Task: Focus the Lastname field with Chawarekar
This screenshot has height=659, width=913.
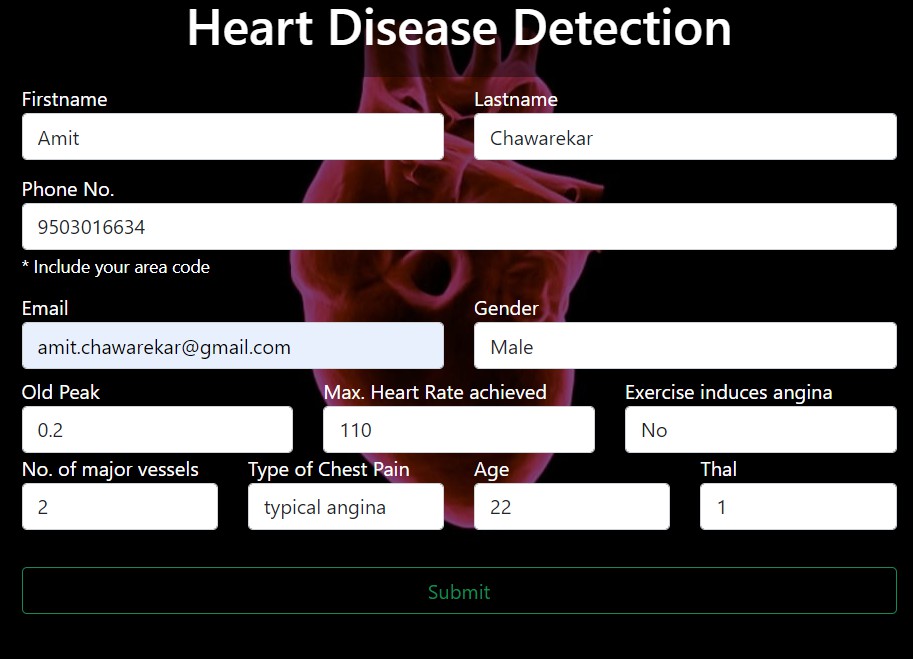Action: tap(685, 137)
